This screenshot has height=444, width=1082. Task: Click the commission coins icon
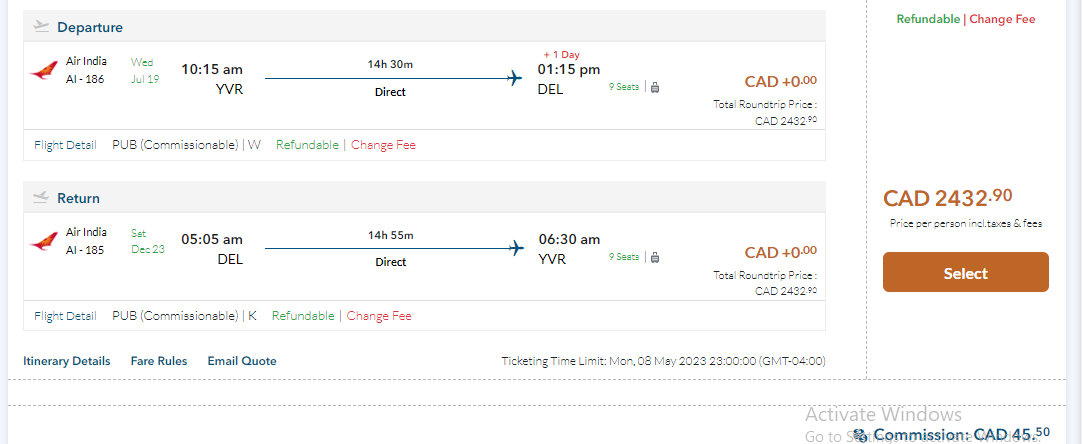tap(860, 434)
